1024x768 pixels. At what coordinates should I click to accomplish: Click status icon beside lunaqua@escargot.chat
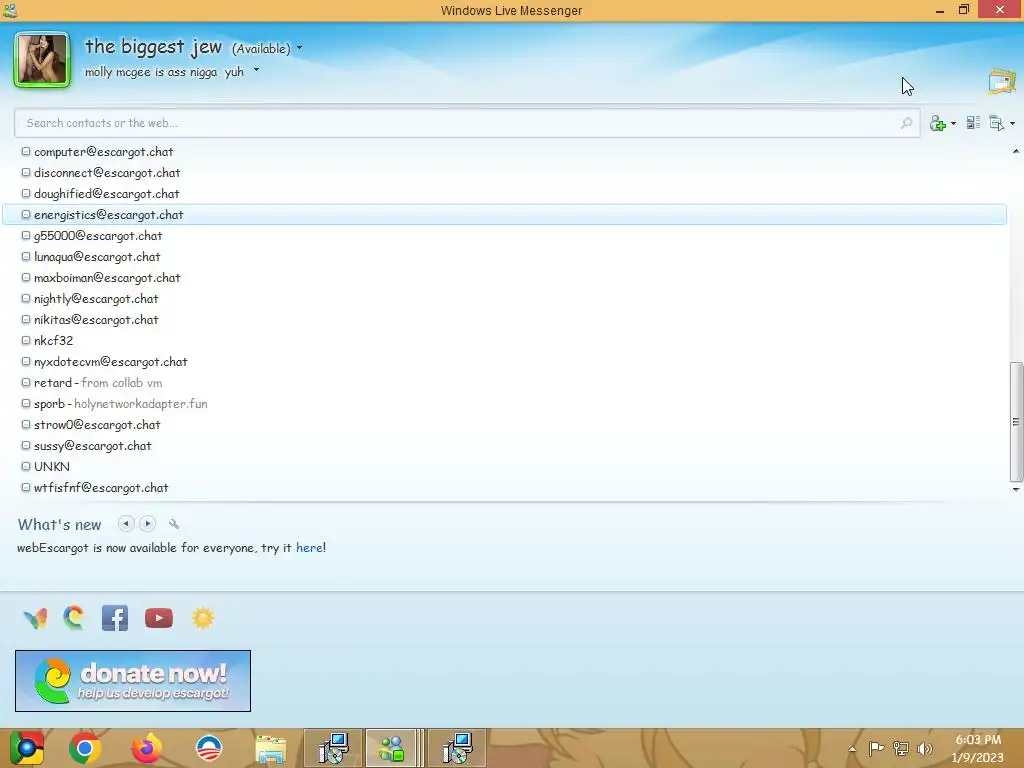click(25, 256)
